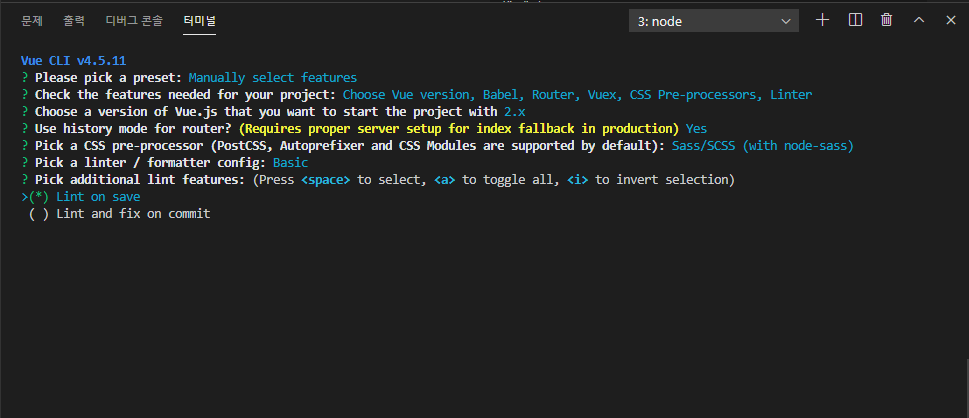Click the 'Basic' linter answer
Image resolution: width=969 pixels, height=418 pixels.
pos(290,163)
